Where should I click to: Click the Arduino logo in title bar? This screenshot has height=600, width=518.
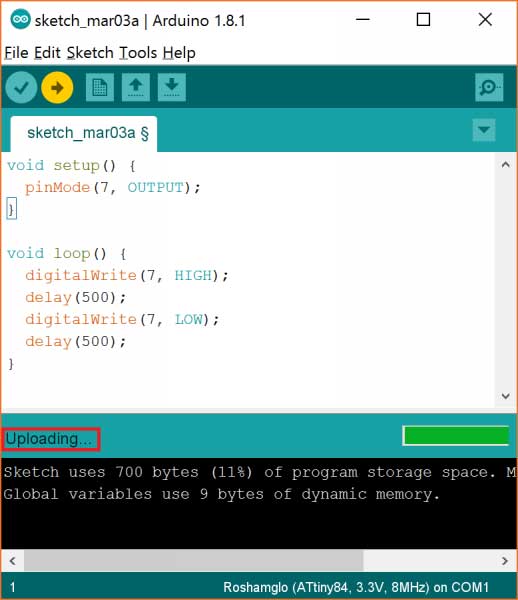(x=20, y=20)
